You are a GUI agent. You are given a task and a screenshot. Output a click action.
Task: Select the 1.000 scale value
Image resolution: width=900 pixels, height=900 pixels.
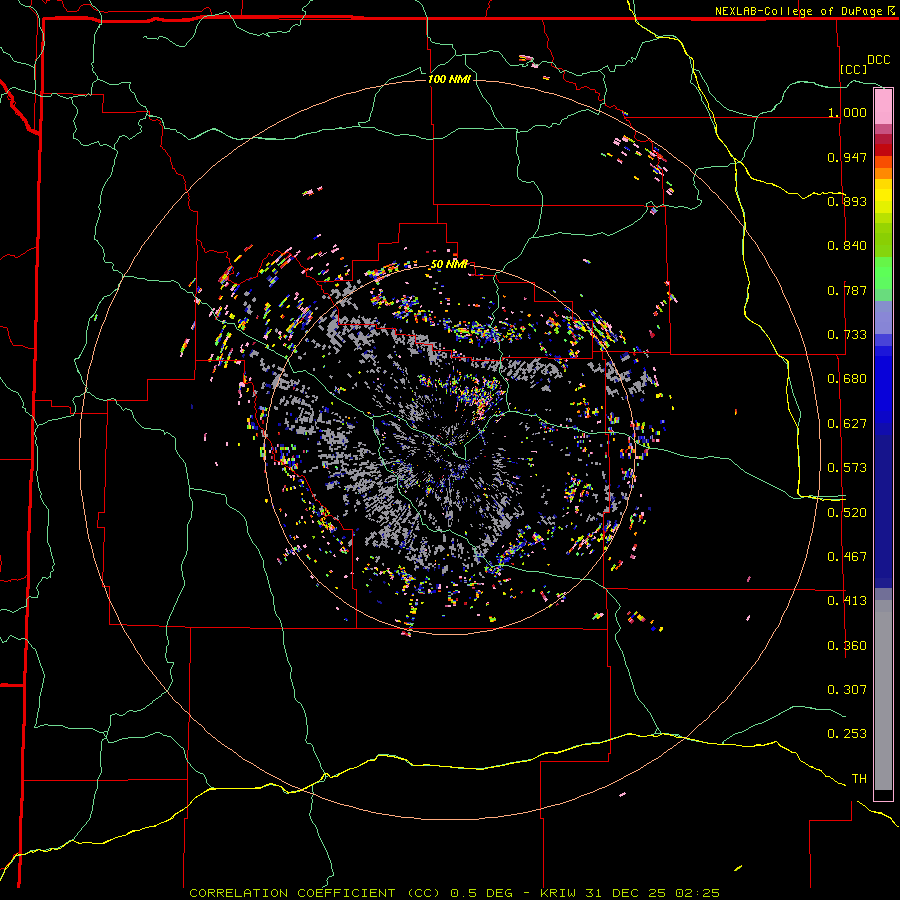tap(847, 112)
